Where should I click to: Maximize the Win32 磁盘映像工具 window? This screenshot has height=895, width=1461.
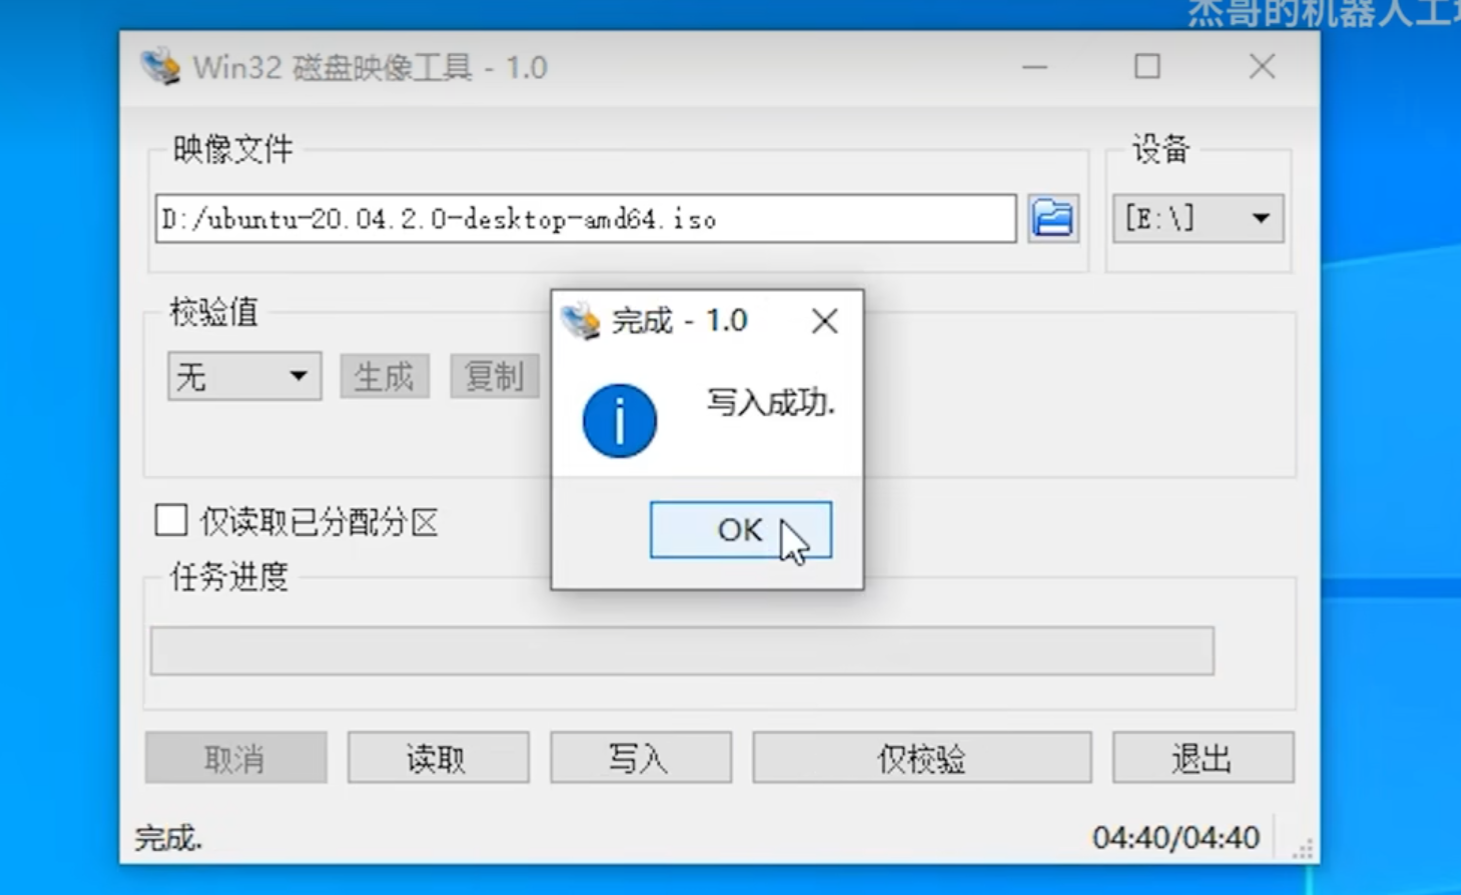tap(1147, 67)
